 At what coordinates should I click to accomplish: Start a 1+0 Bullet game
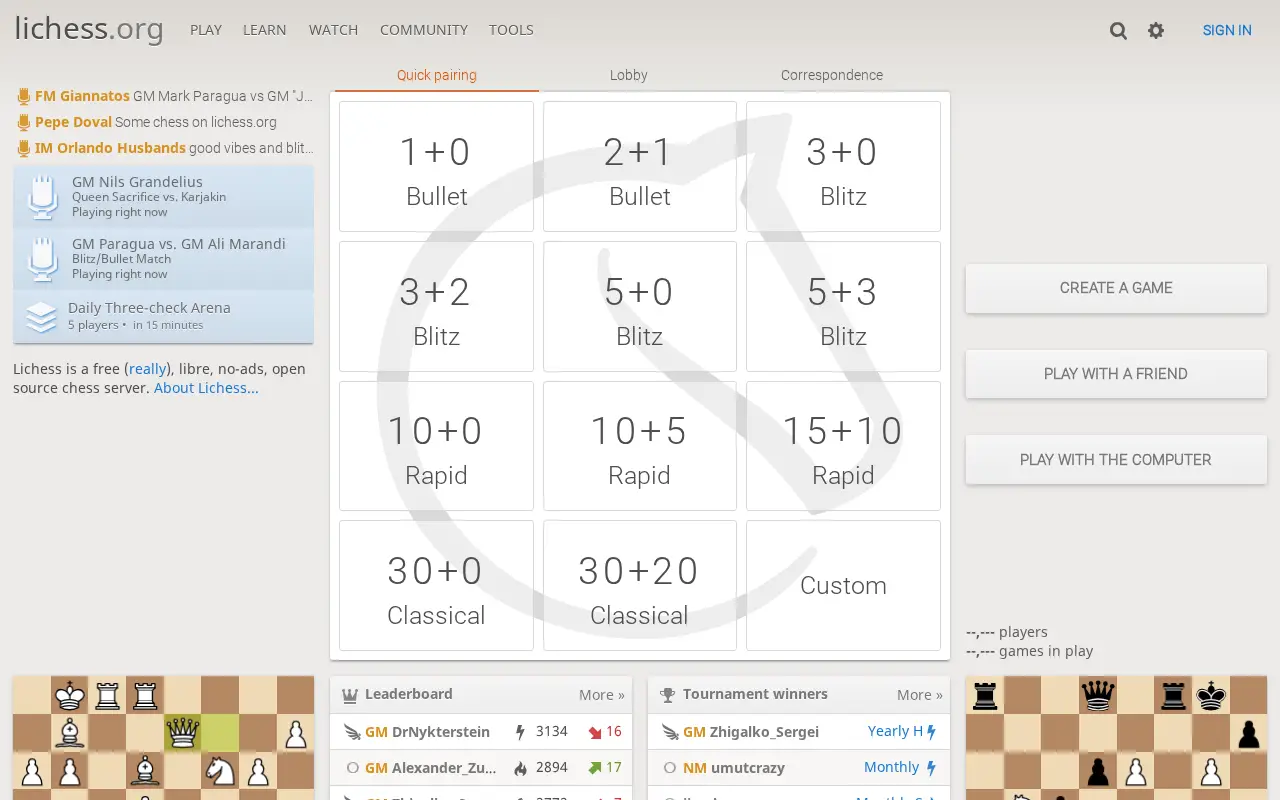pyautogui.click(x=437, y=166)
